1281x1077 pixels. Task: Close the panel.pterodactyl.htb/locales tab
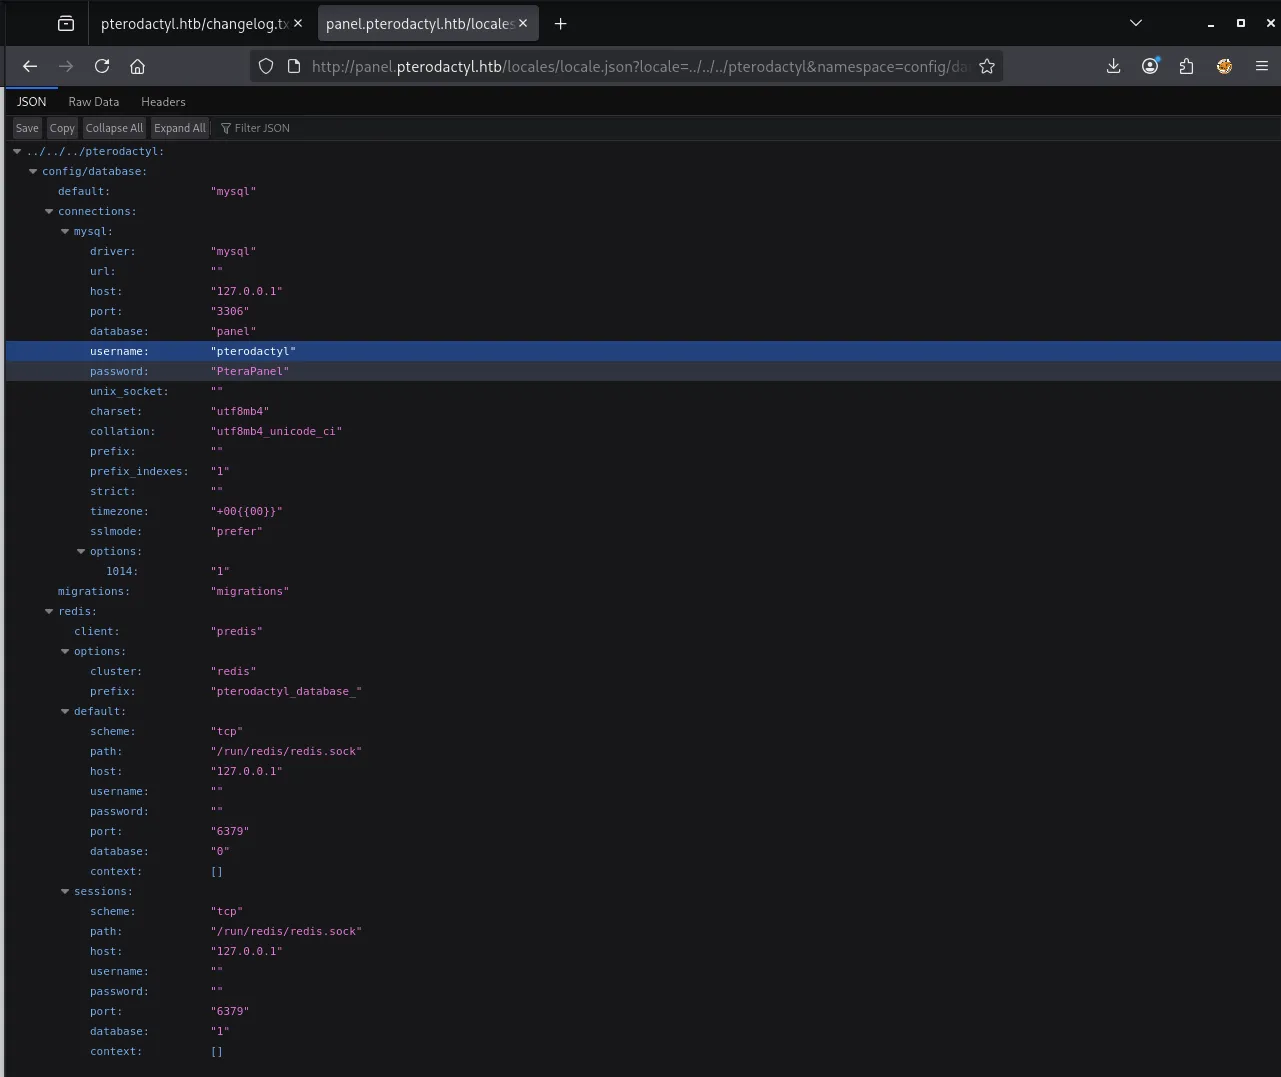pos(523,23)
